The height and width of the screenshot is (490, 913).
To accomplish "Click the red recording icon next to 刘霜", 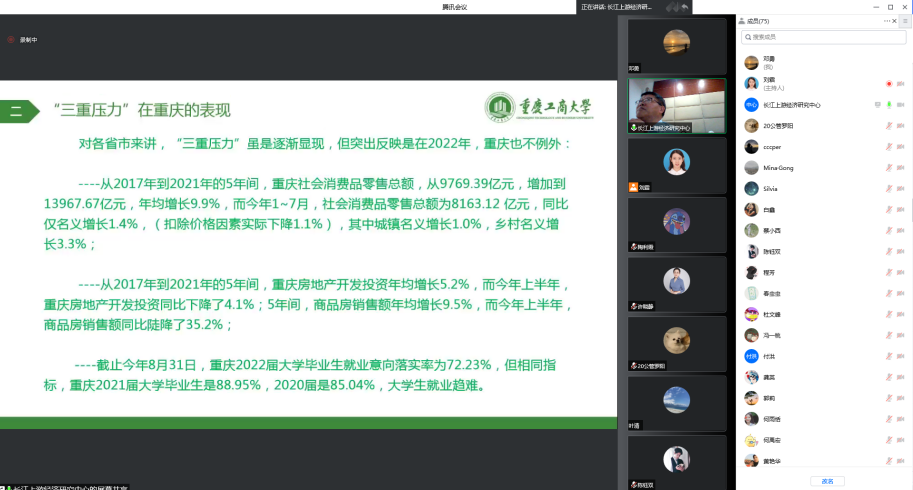I will coord(888,83).
